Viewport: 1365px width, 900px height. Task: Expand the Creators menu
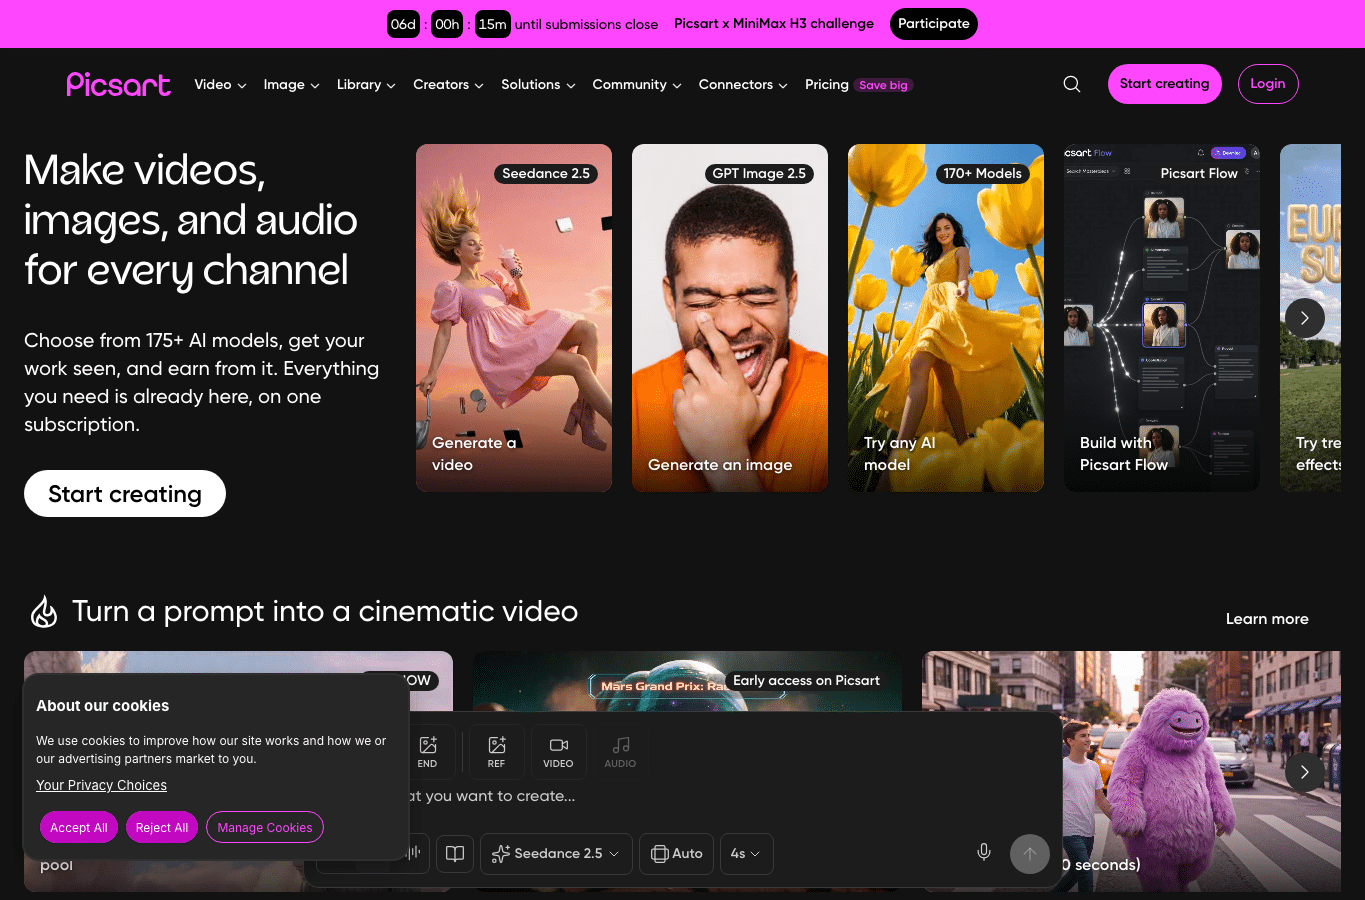[x=448, y=85]
